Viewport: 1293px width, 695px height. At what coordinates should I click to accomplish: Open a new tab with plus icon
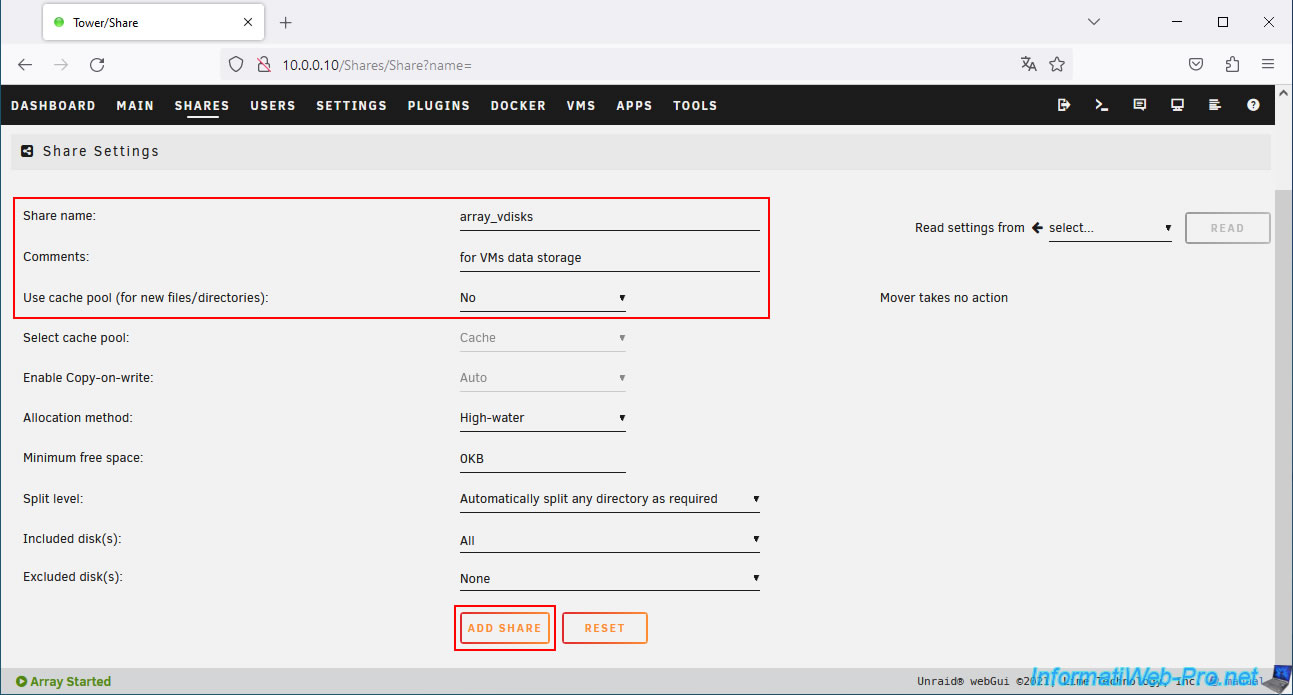[286, 22]
